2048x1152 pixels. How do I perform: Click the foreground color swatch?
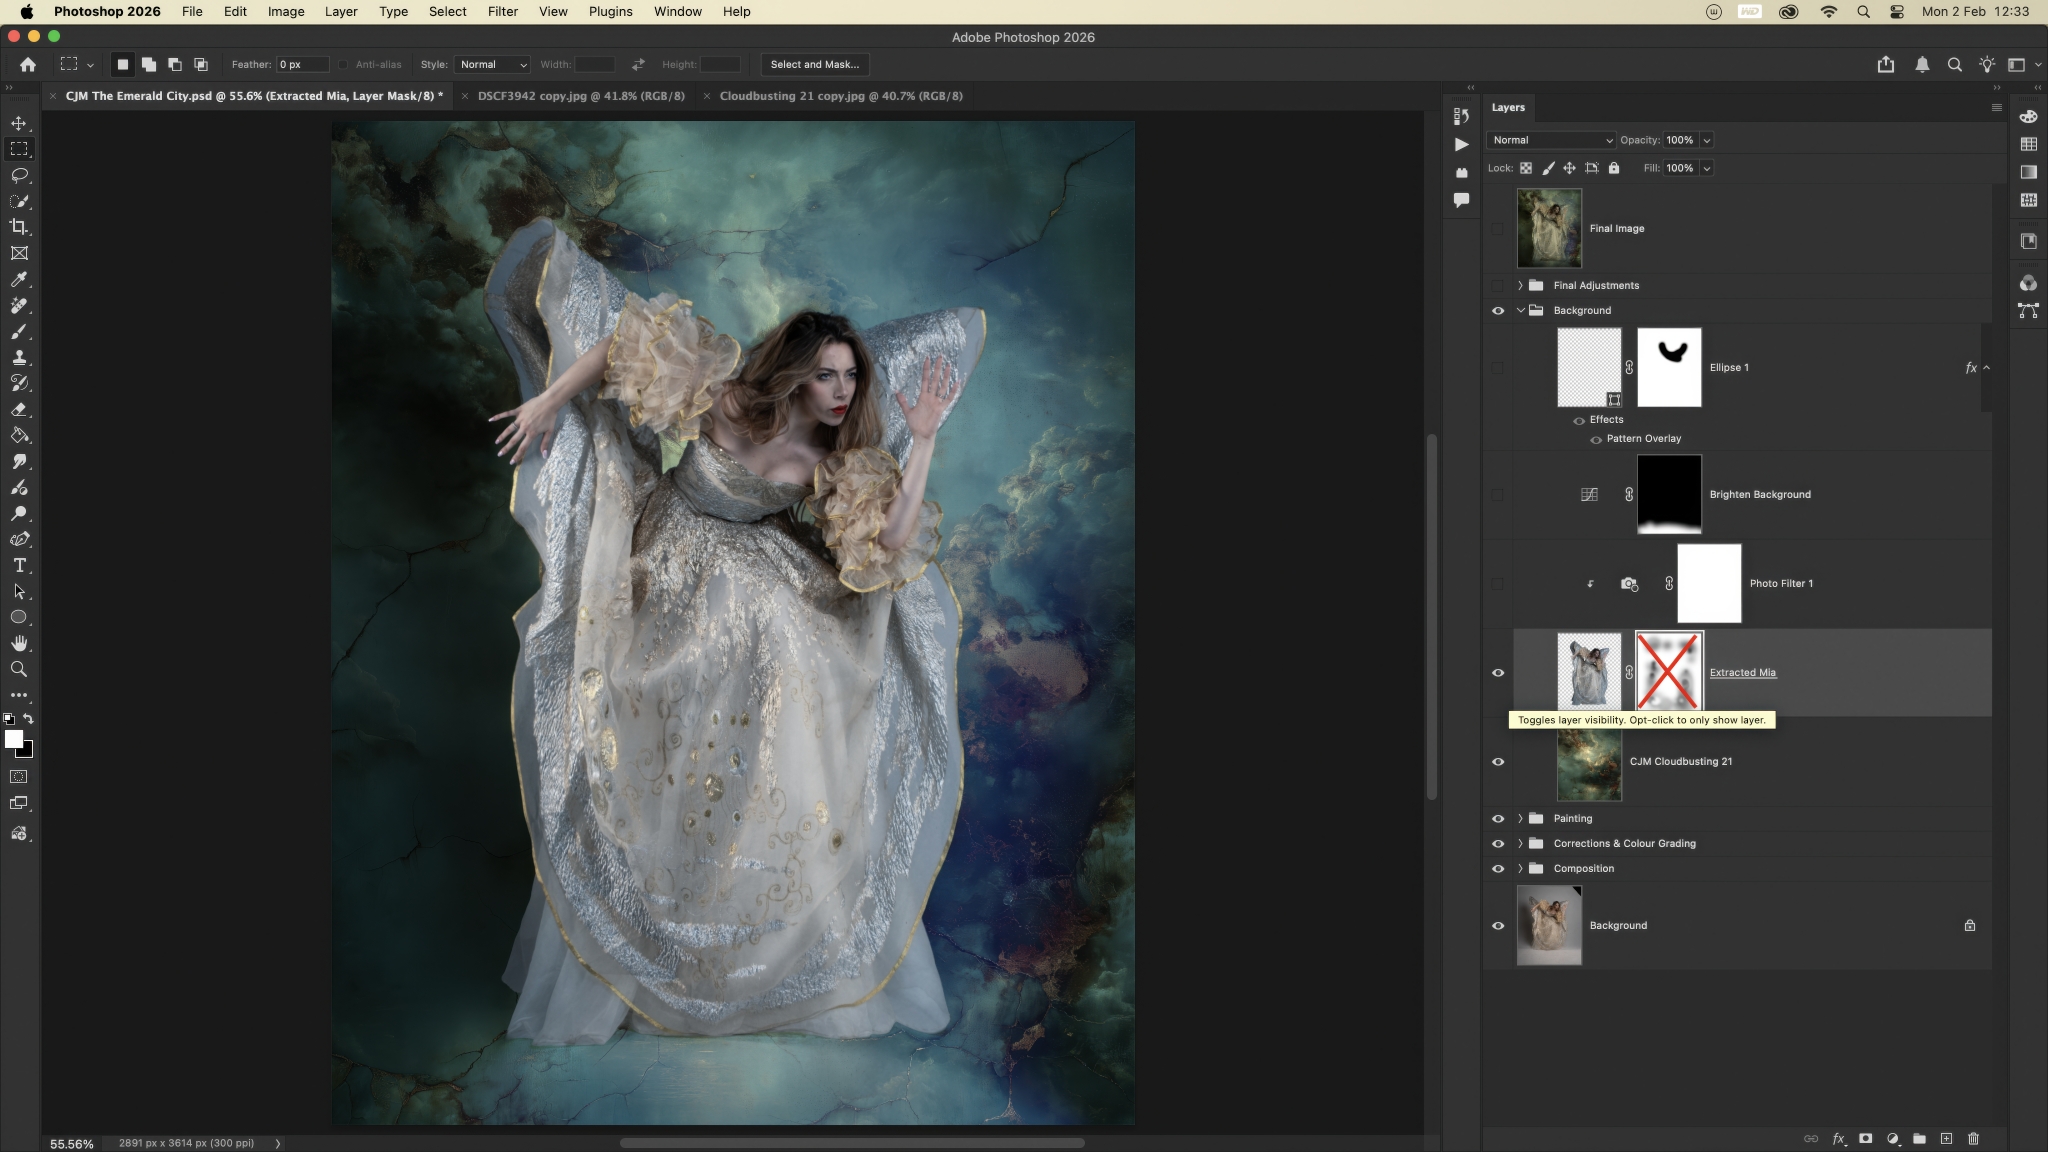coord(13,739)
